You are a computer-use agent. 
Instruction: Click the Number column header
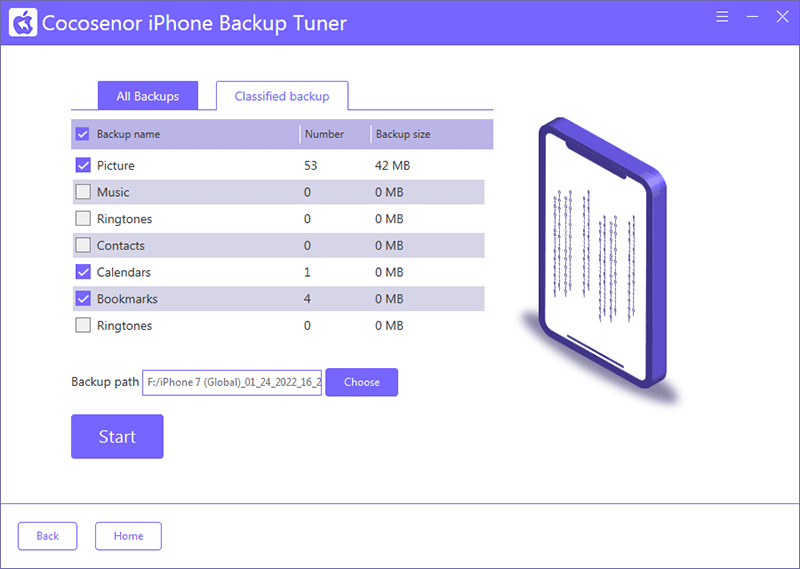tap(324, 134)
